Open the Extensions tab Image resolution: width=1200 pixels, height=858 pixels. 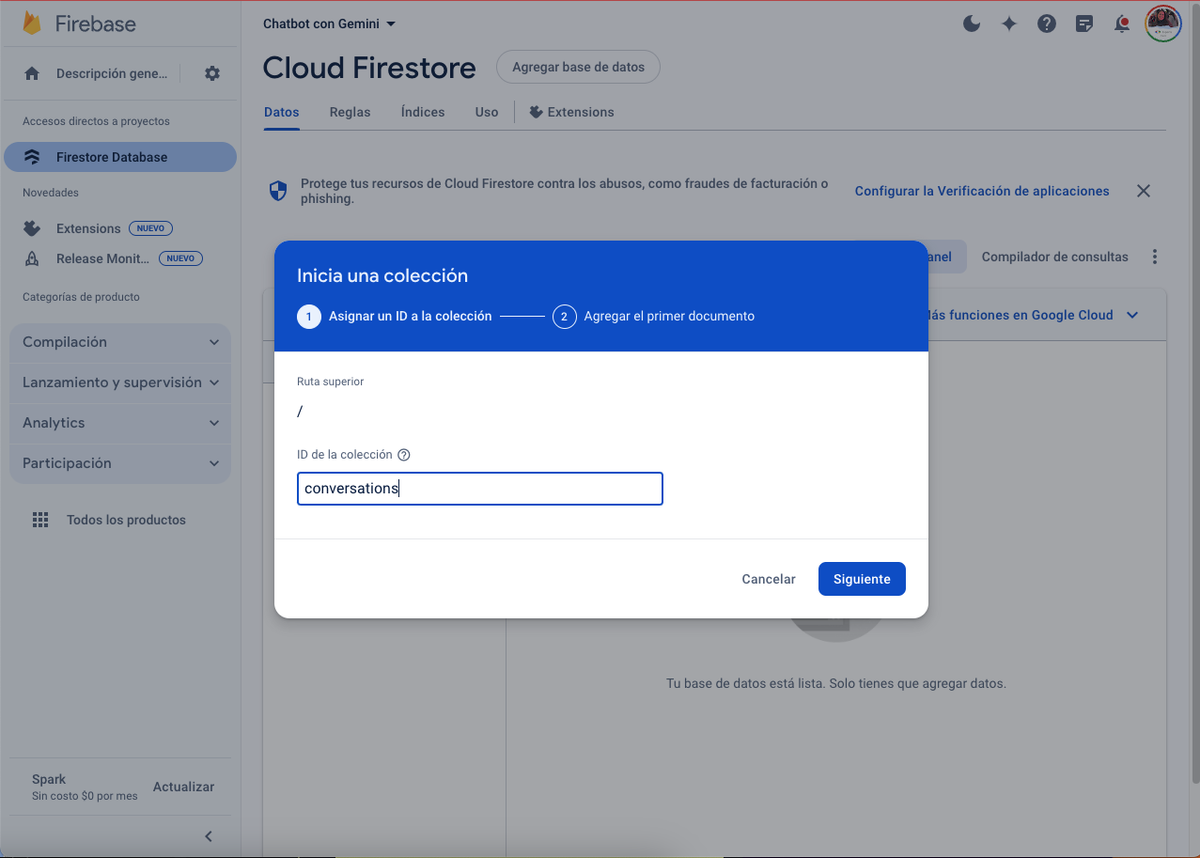[572, 112]
